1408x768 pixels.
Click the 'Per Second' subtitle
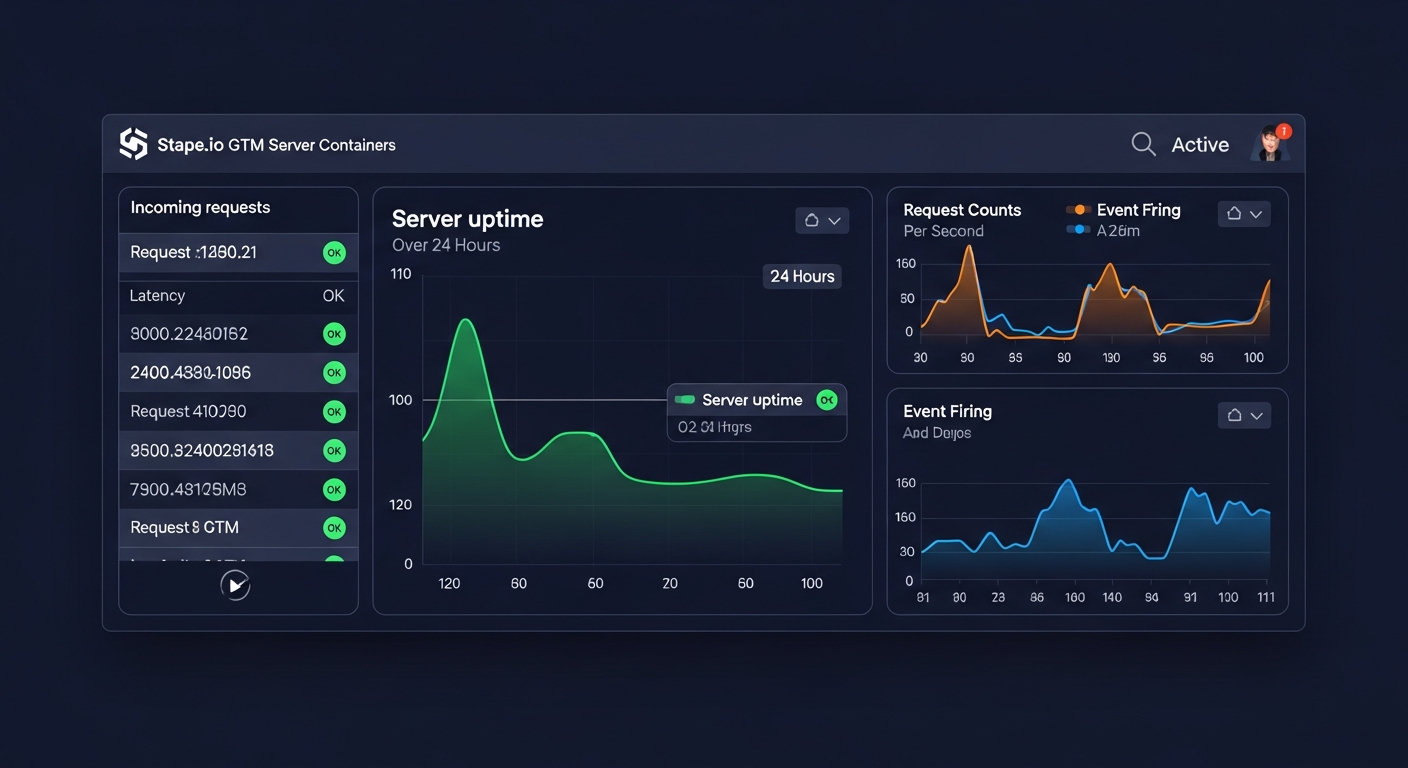tap(943, 231)
